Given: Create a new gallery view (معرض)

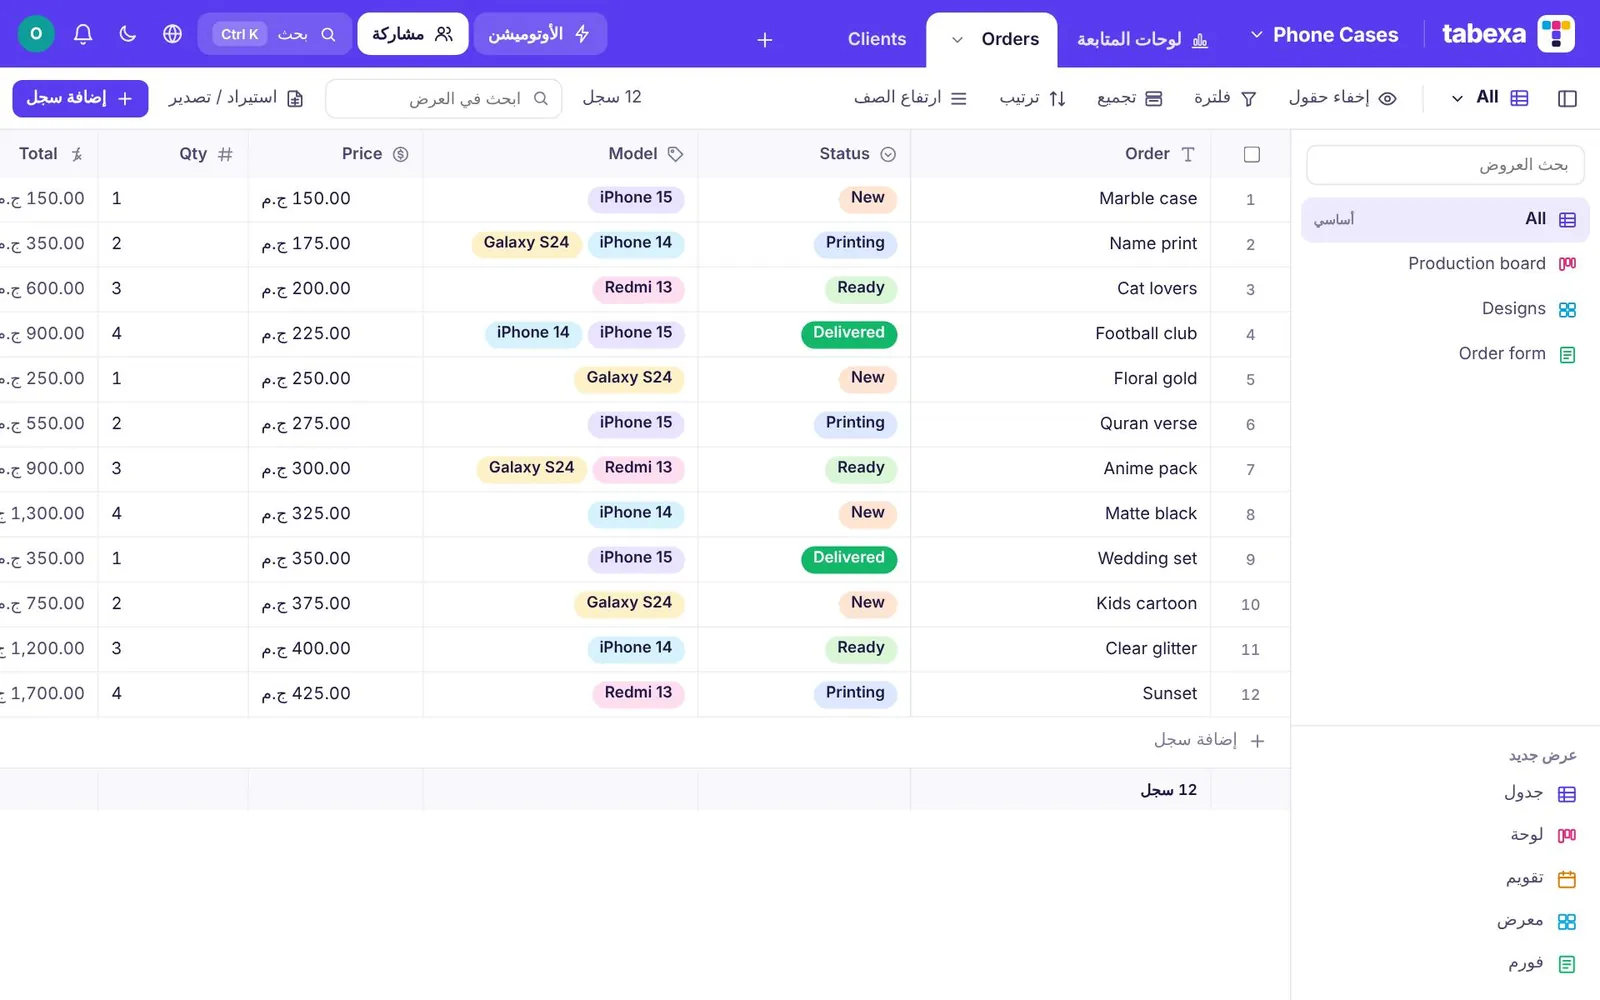Looking at the screenshot, I should coord(1536,921).
